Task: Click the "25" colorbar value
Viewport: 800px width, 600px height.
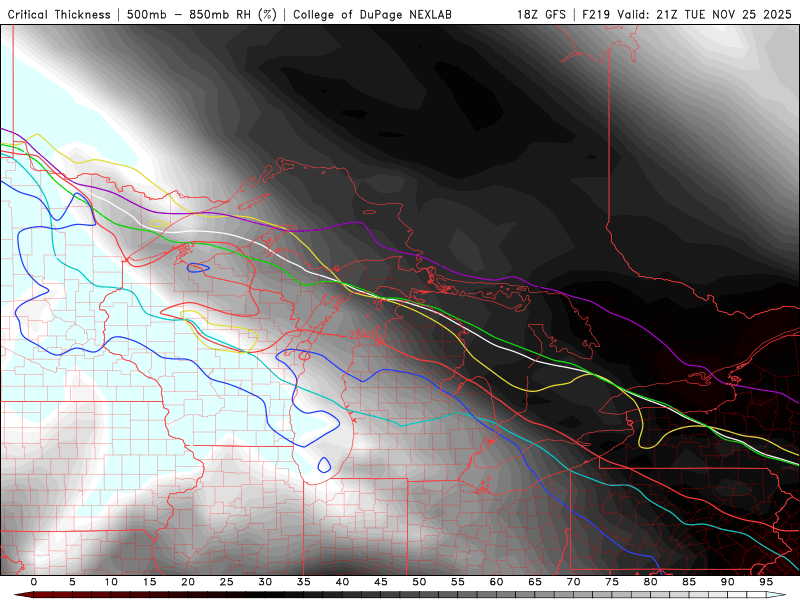Action: point(227,582)
